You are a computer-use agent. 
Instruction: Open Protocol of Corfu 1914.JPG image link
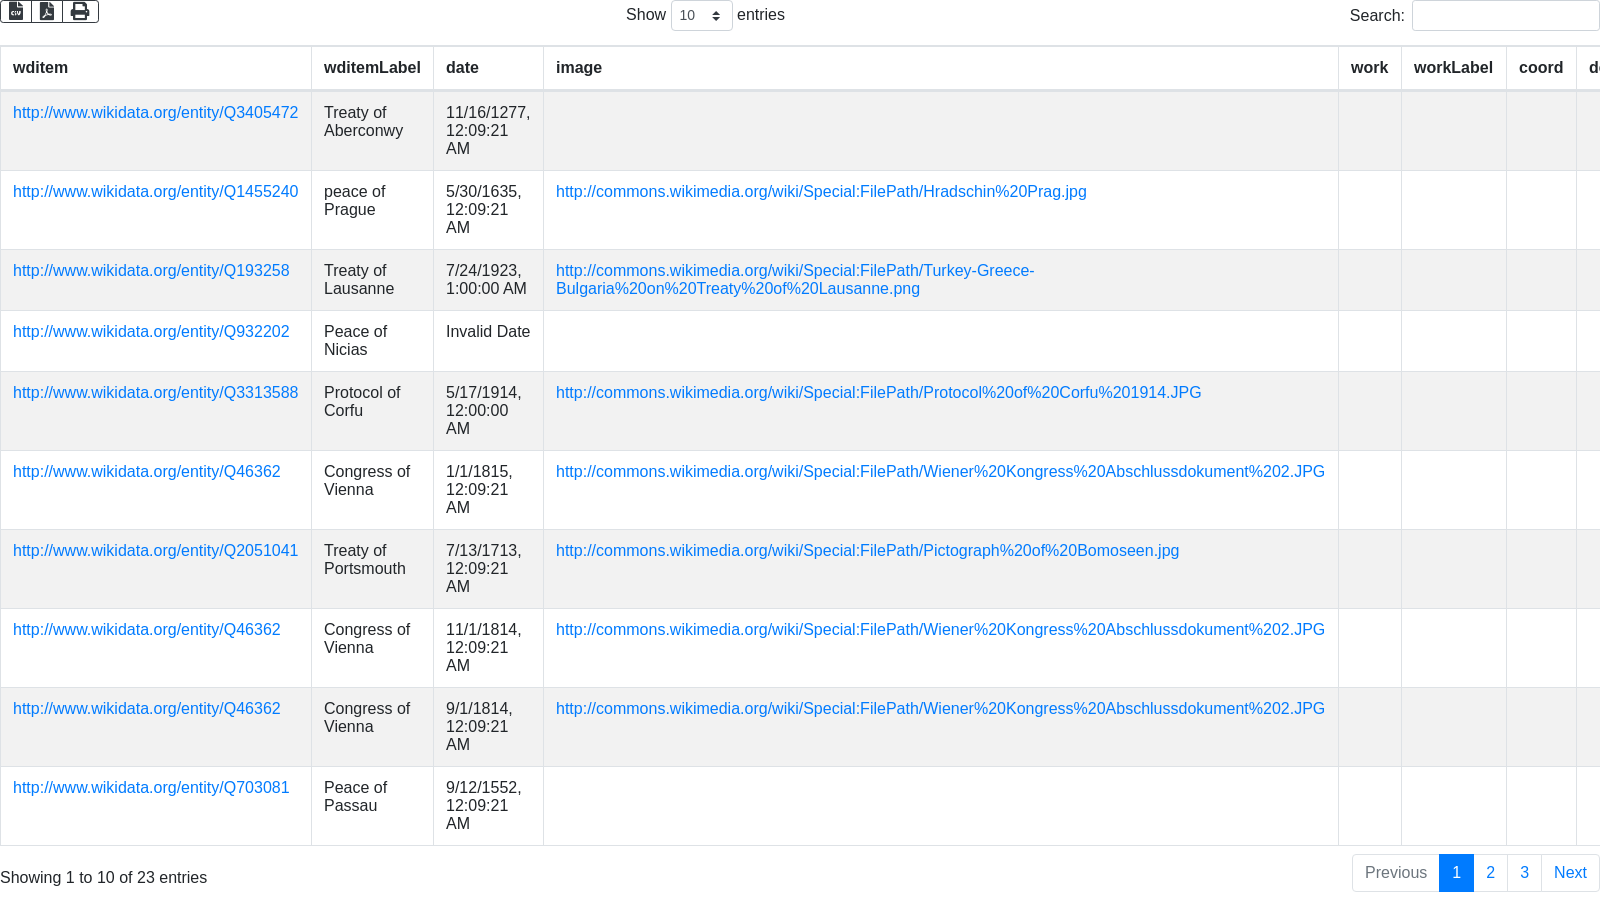tap(878, 393)
